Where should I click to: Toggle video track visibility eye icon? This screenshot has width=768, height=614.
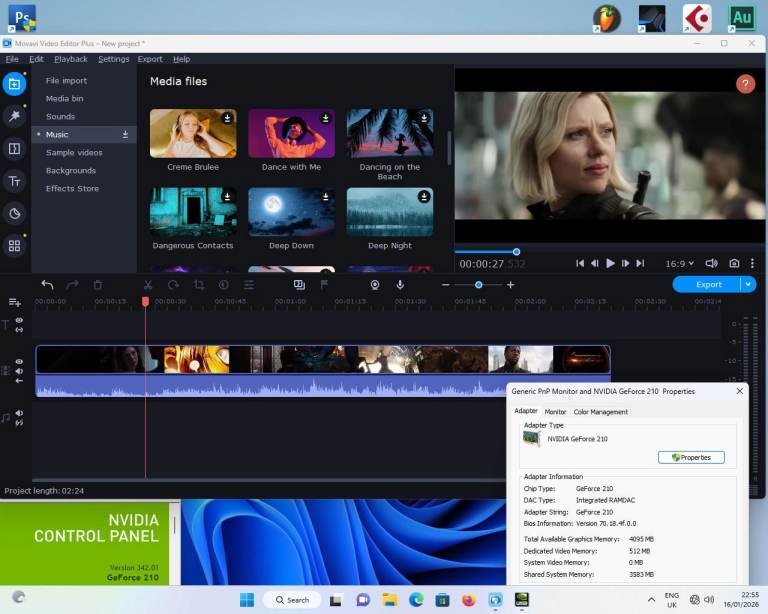pos(19,362)
